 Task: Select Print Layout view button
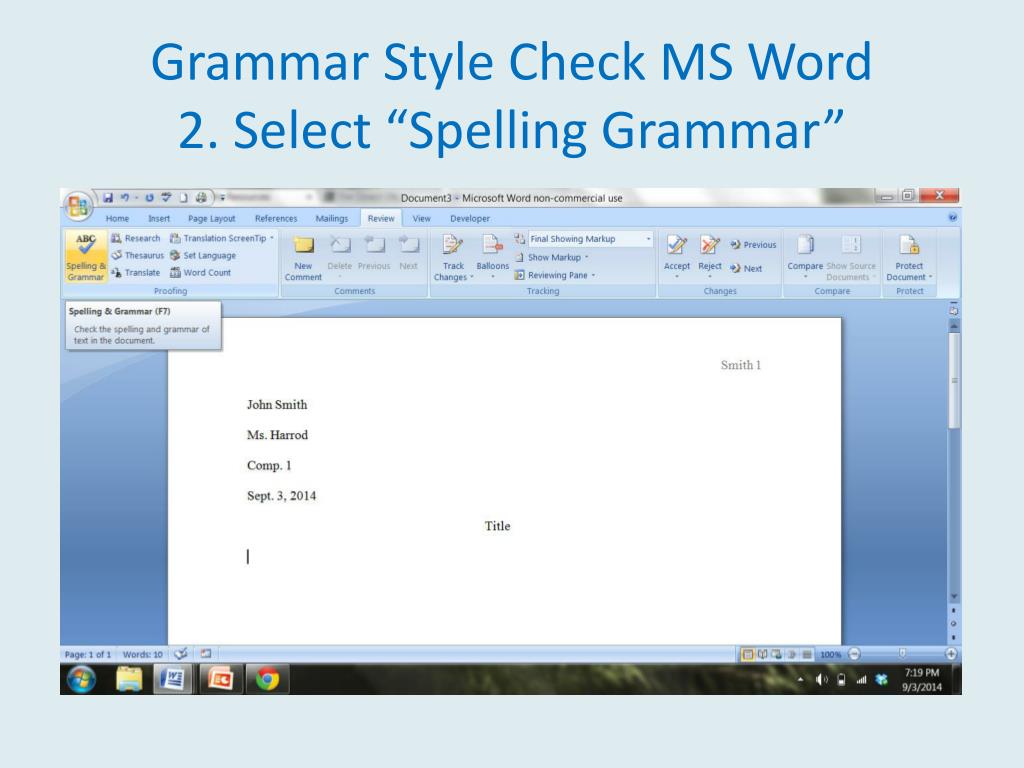click(x=748, y=654)
